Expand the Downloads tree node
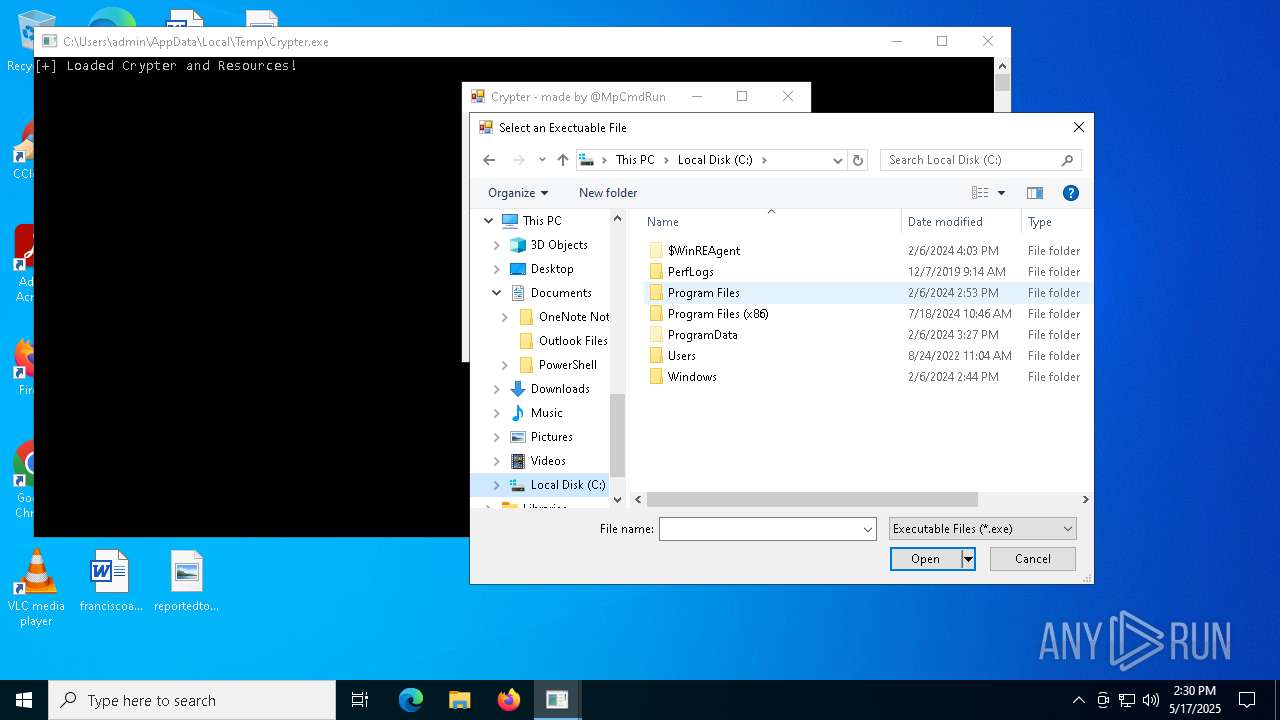The image size is (1280, 720). tap(497, 389)
